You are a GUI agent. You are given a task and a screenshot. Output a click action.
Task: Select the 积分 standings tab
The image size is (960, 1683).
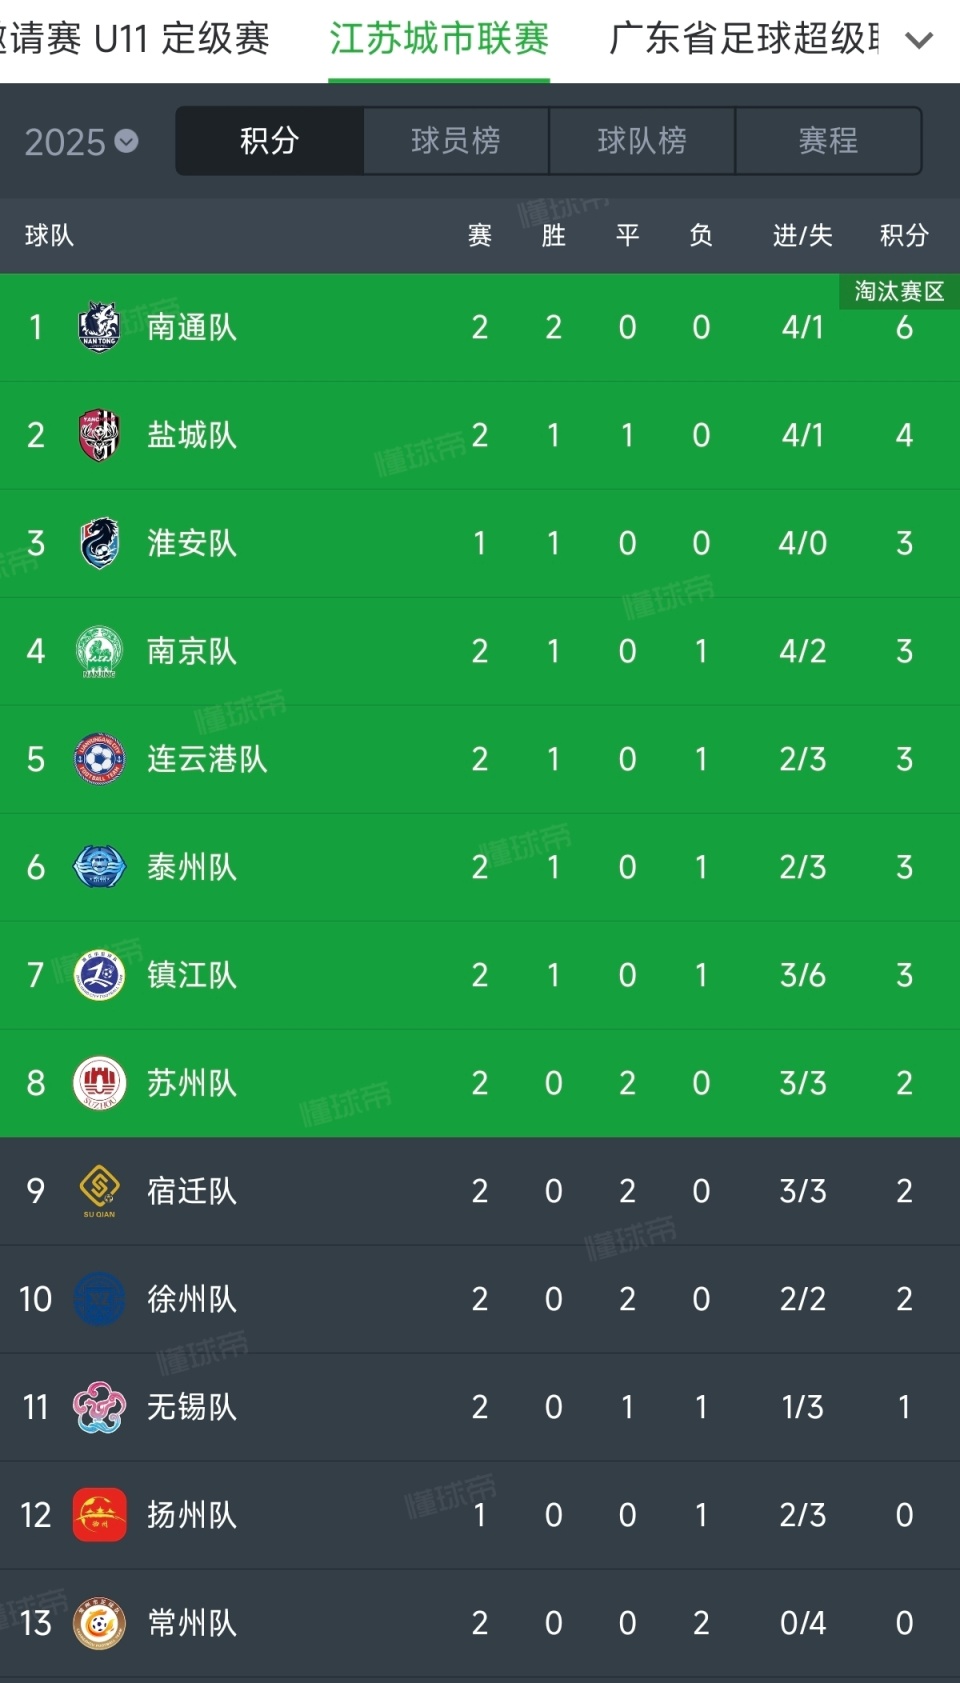coord(269,141)
